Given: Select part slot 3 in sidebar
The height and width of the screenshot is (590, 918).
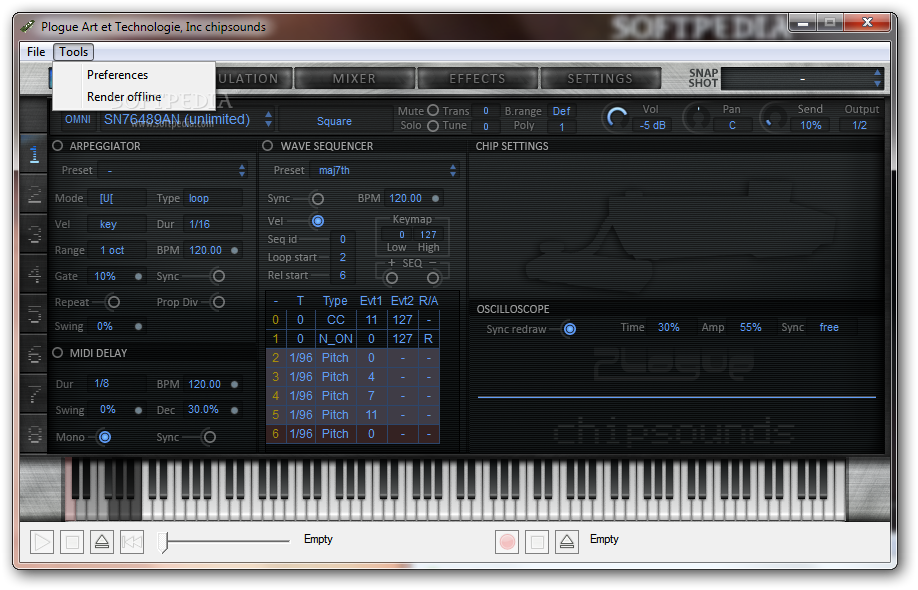Looking at the screenshot, I should 34,234.
